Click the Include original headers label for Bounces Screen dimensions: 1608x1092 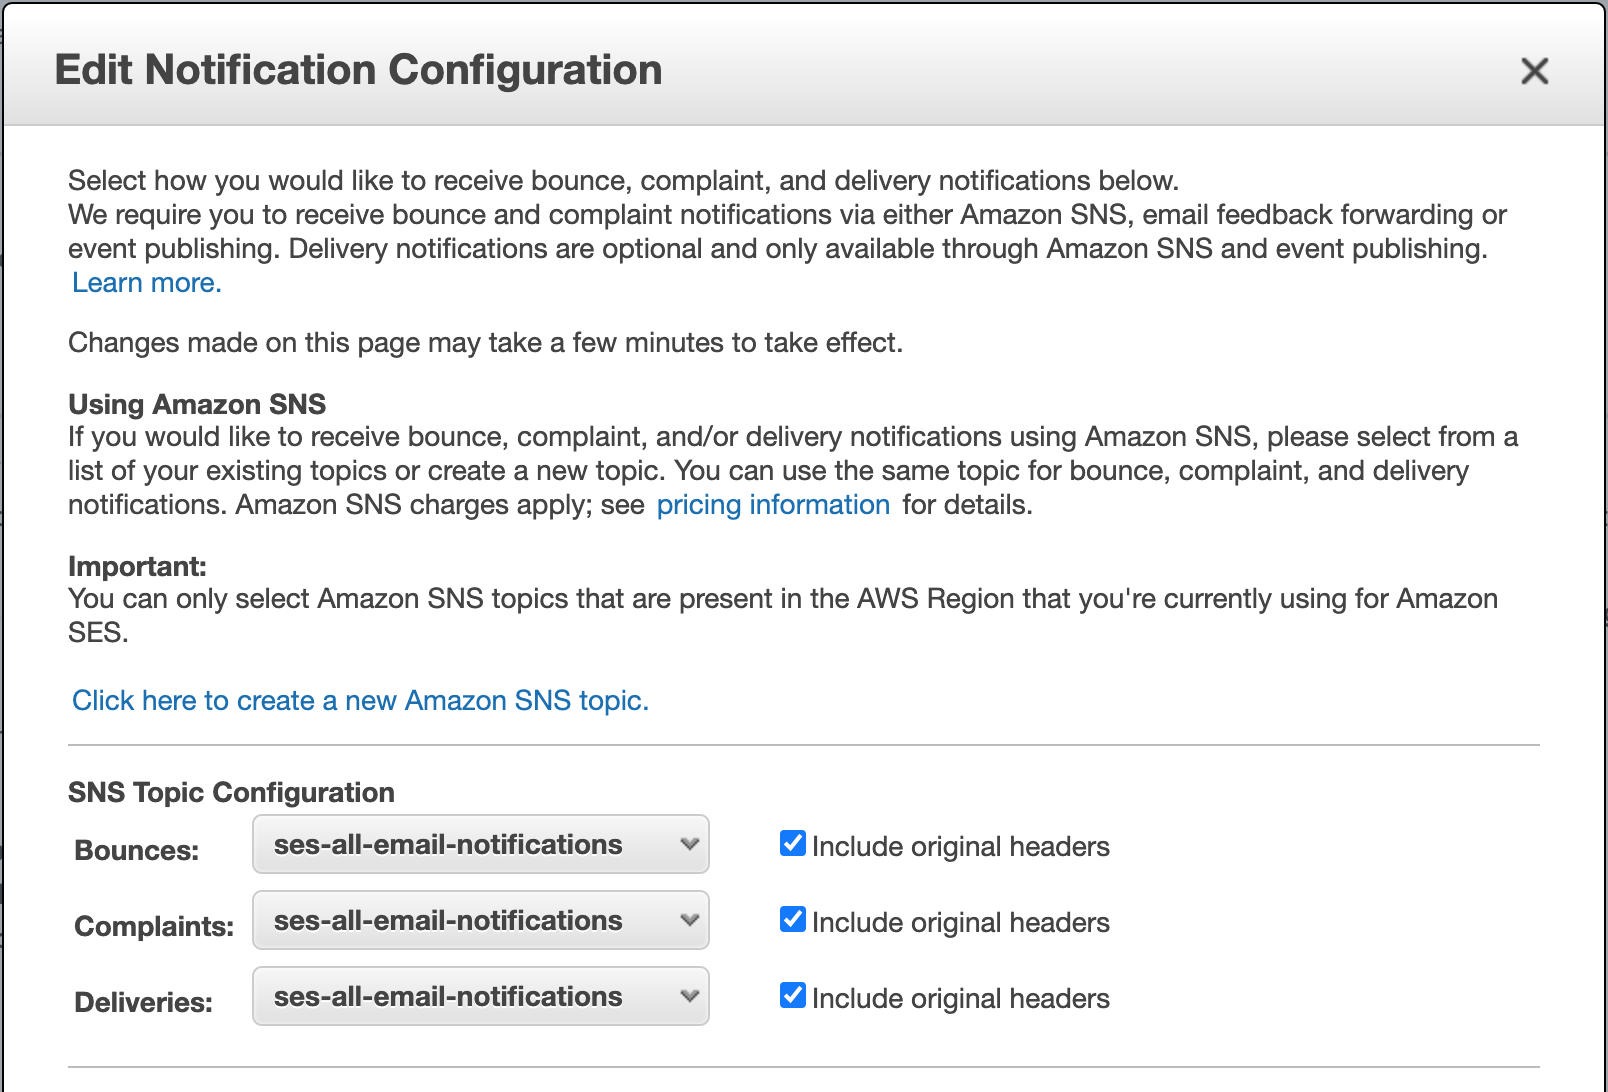[960, 847]
